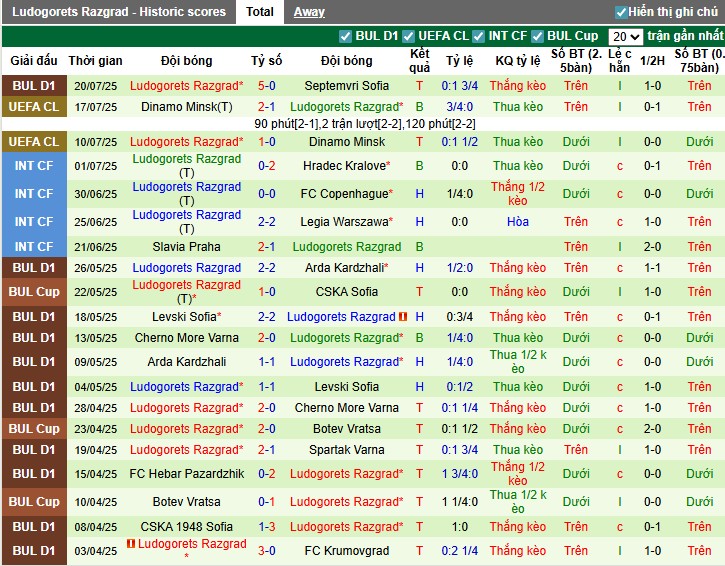Click the red card icon beside Ludogorets in the 18/05/25 row

[403, 317]
